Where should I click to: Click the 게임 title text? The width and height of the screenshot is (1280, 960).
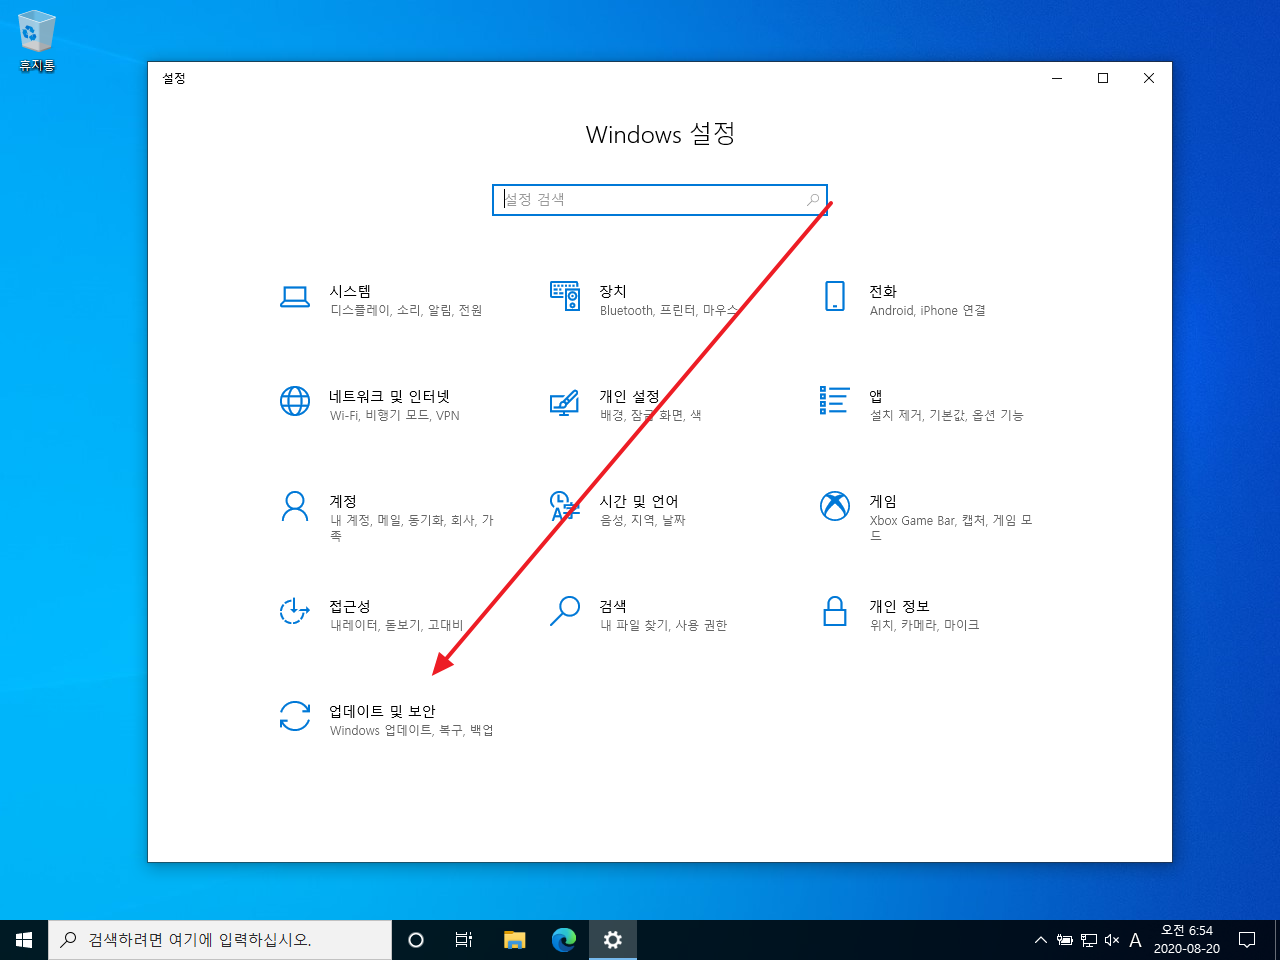[883, 501]
